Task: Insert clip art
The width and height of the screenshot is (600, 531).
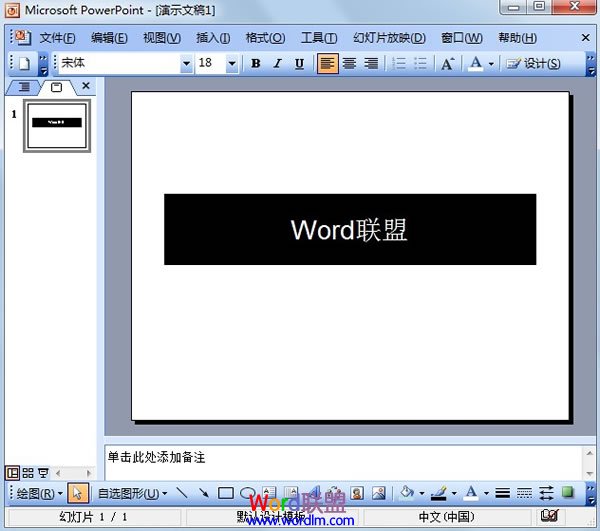Action: point(357,493)
